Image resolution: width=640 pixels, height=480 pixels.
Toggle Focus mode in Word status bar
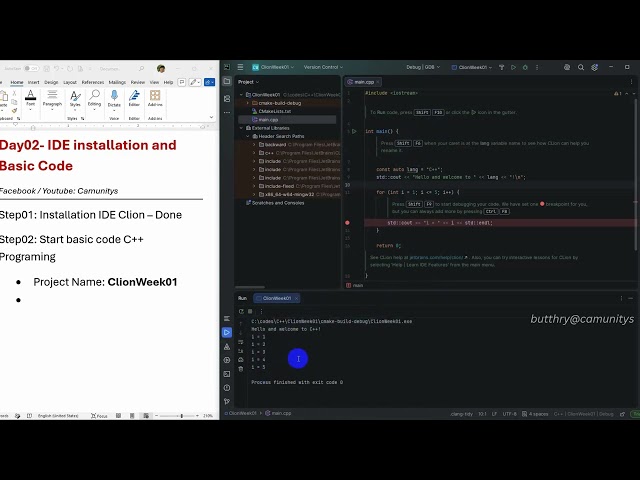point(99,416)
